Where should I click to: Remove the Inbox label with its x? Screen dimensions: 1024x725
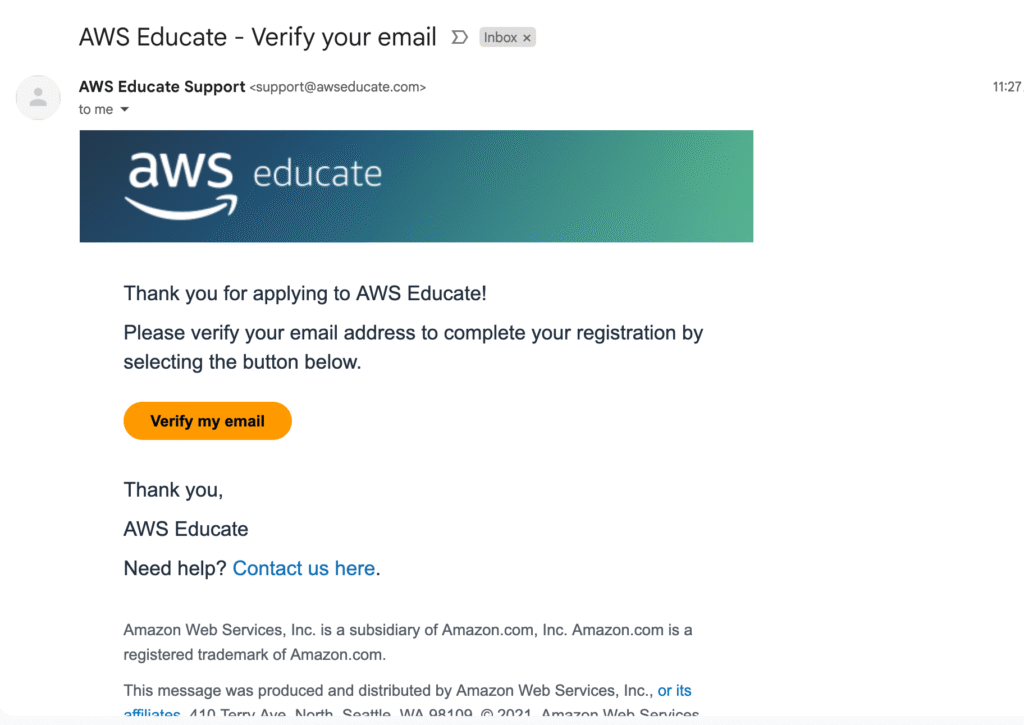527,38
